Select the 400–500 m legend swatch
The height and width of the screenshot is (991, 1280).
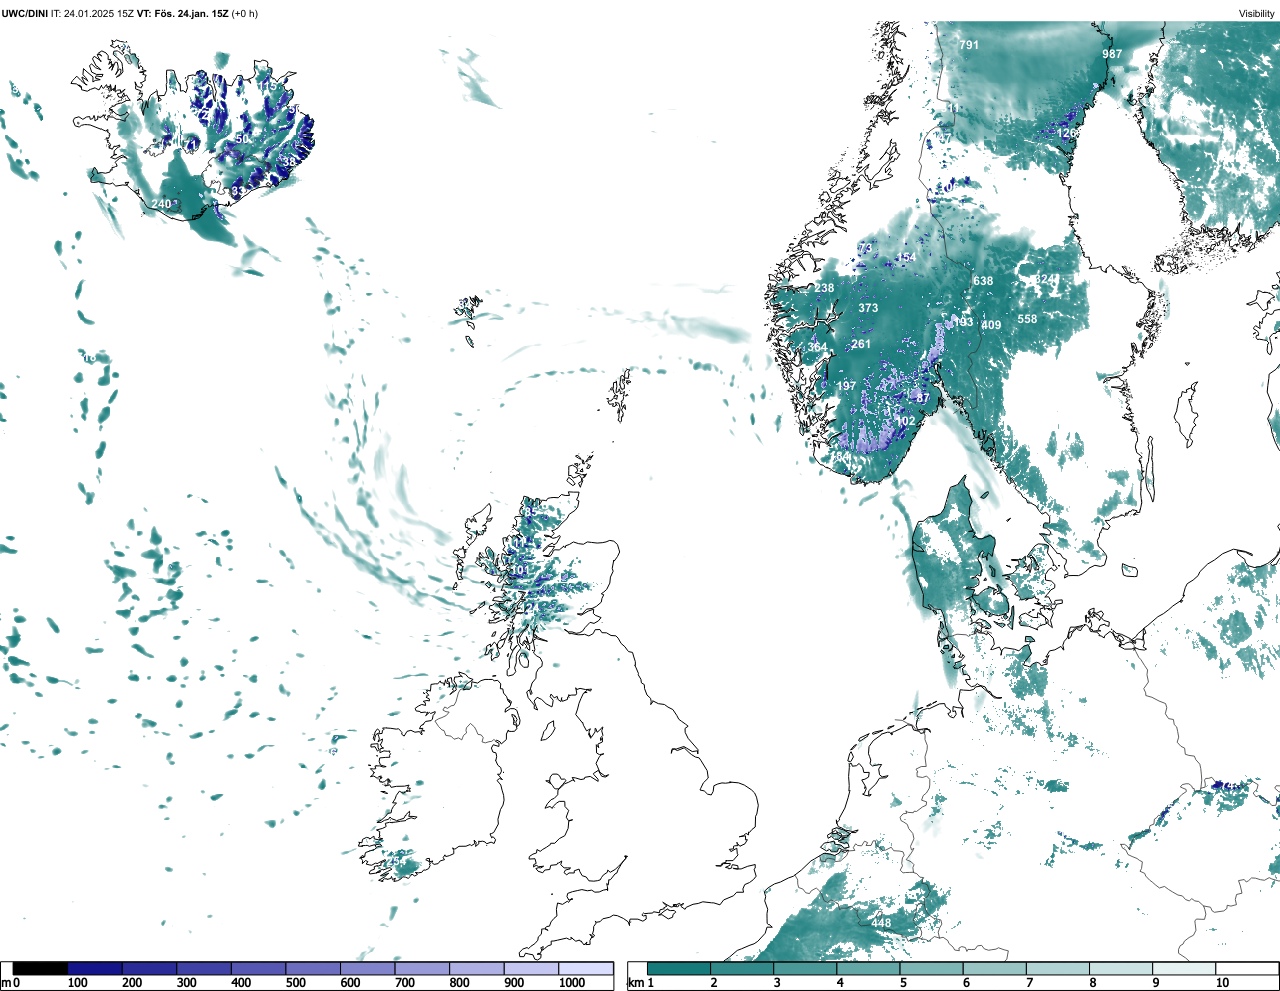[259, 968]
